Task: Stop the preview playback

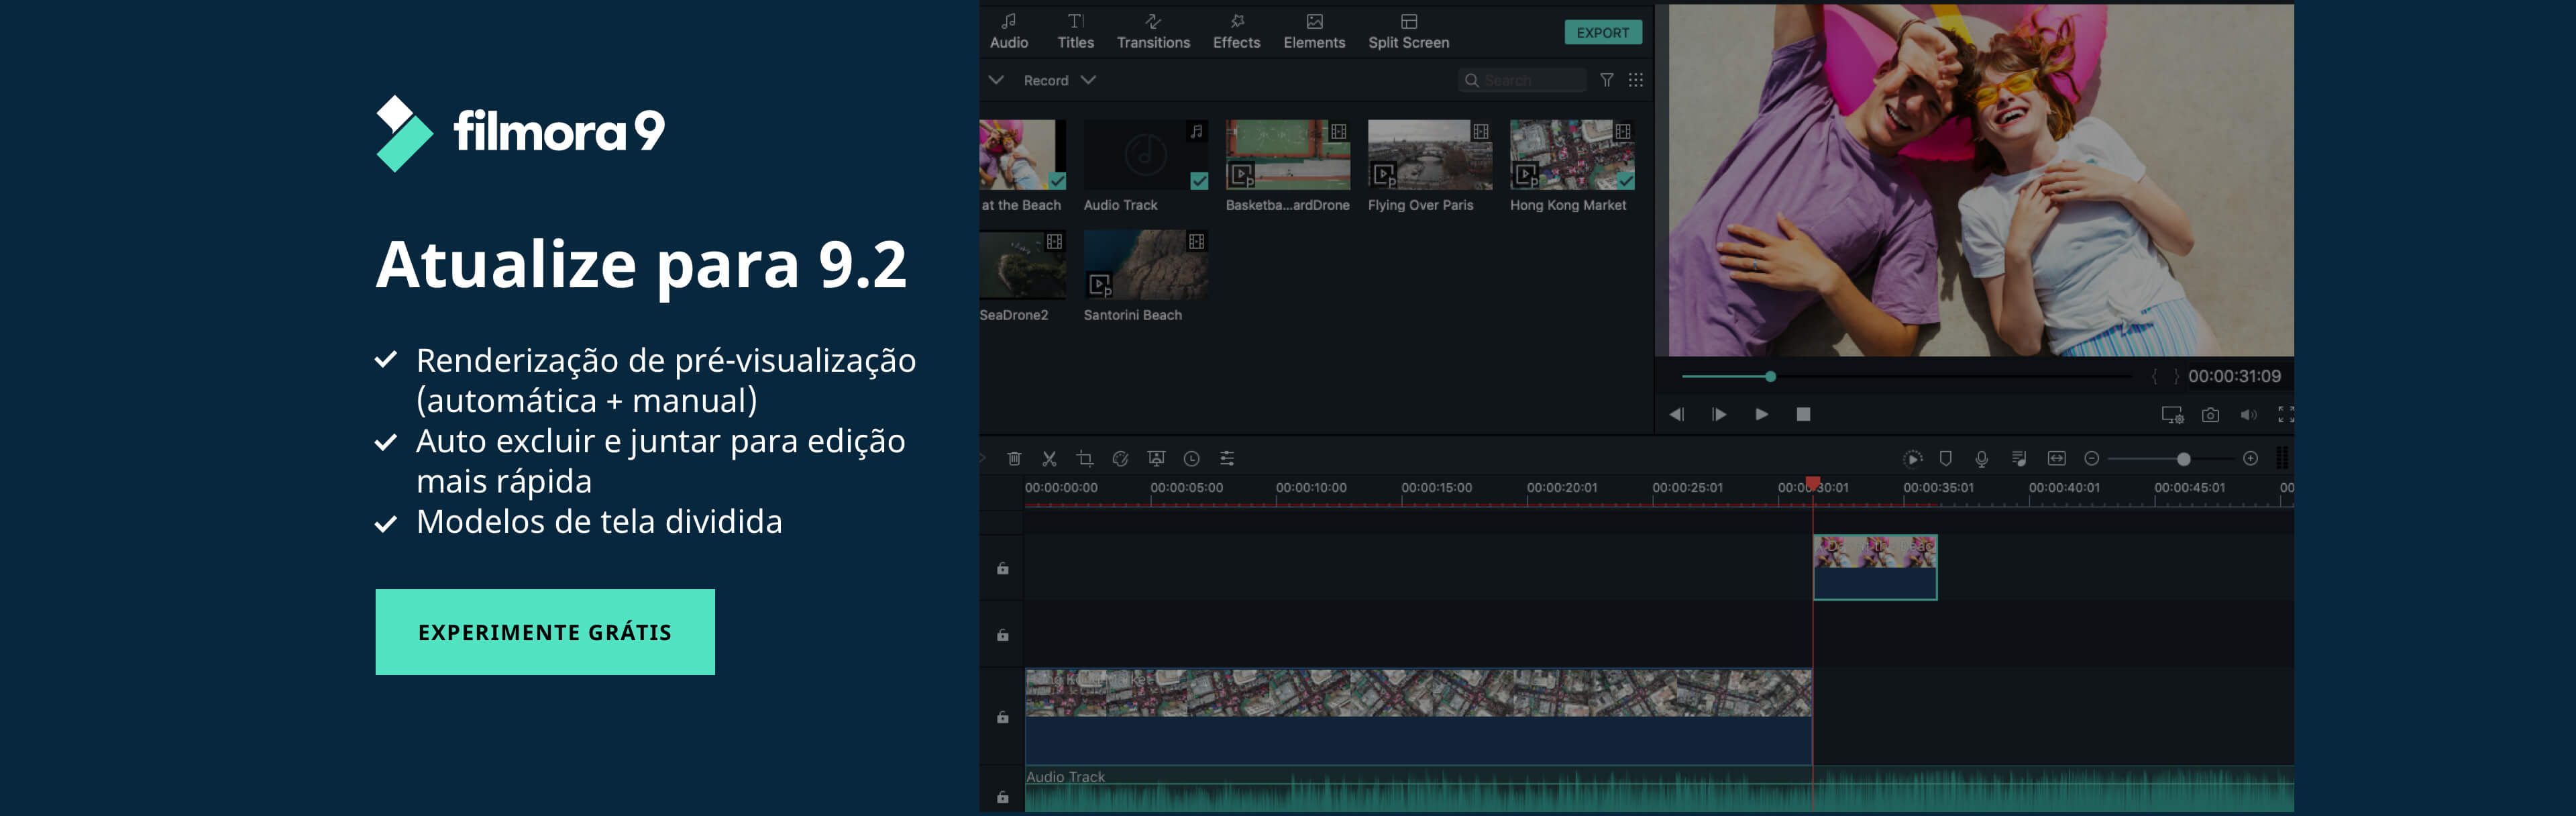Action: tap(1803, 414)
